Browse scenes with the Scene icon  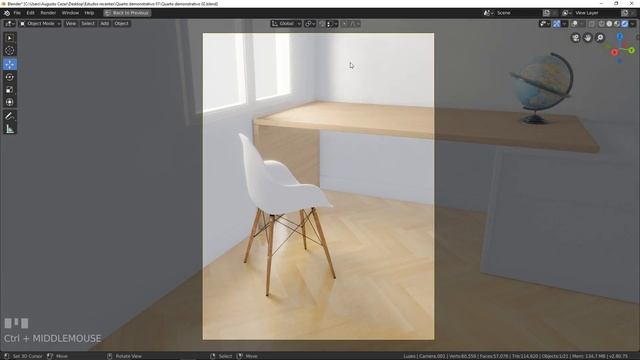488,13
